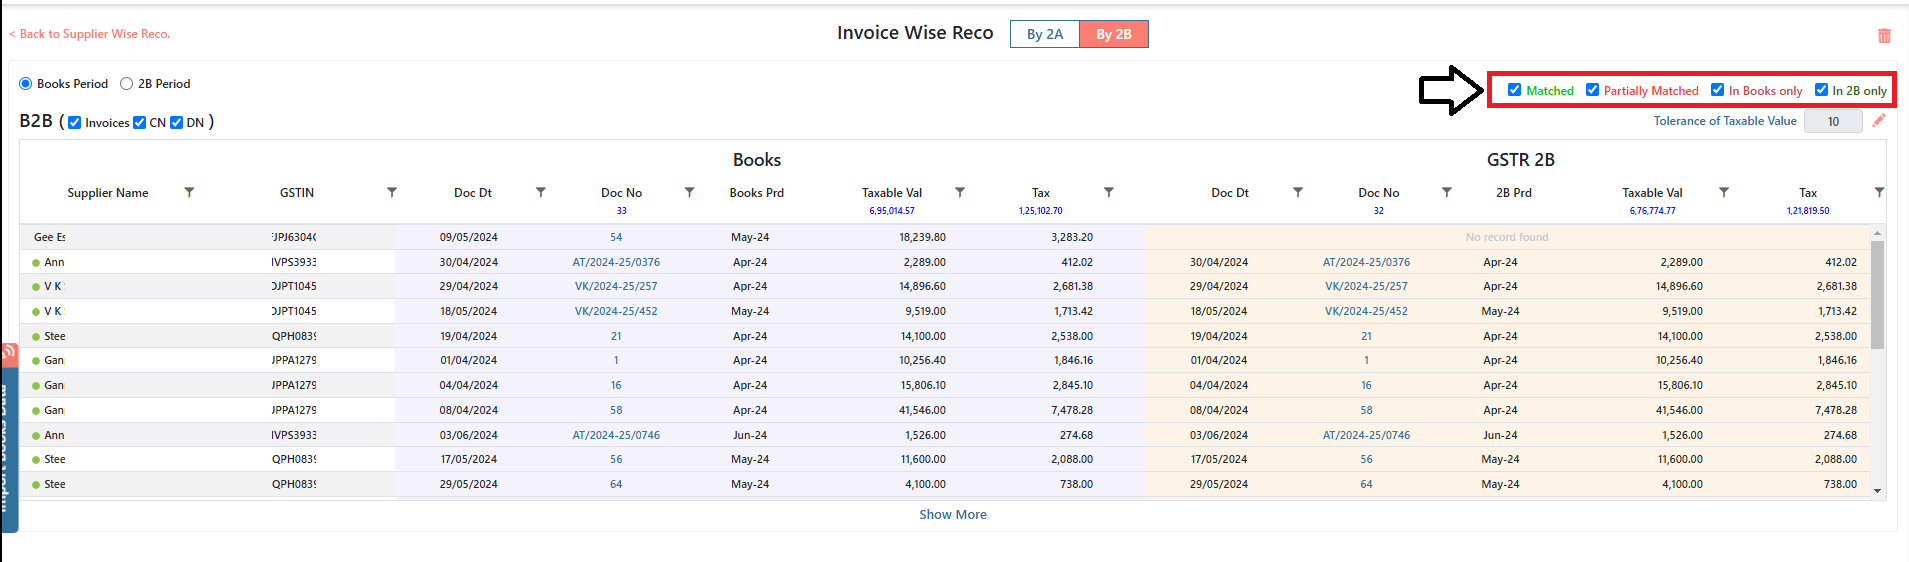Open filter on Books Doc No column
1909x562 pixels.
click(x=690, y=192)
